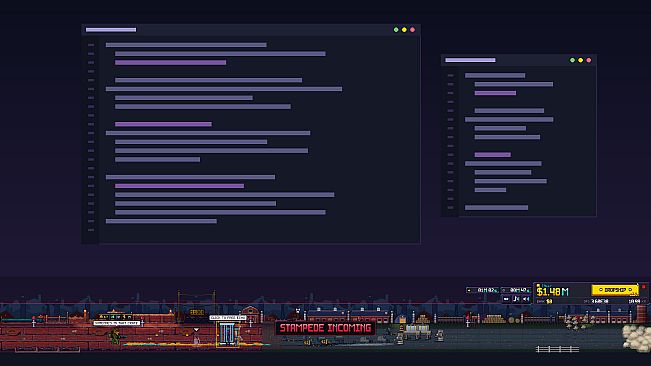Click the stampede dust cloud at right edge
Screen dimensions: 651x366
[x=636, y=337]
